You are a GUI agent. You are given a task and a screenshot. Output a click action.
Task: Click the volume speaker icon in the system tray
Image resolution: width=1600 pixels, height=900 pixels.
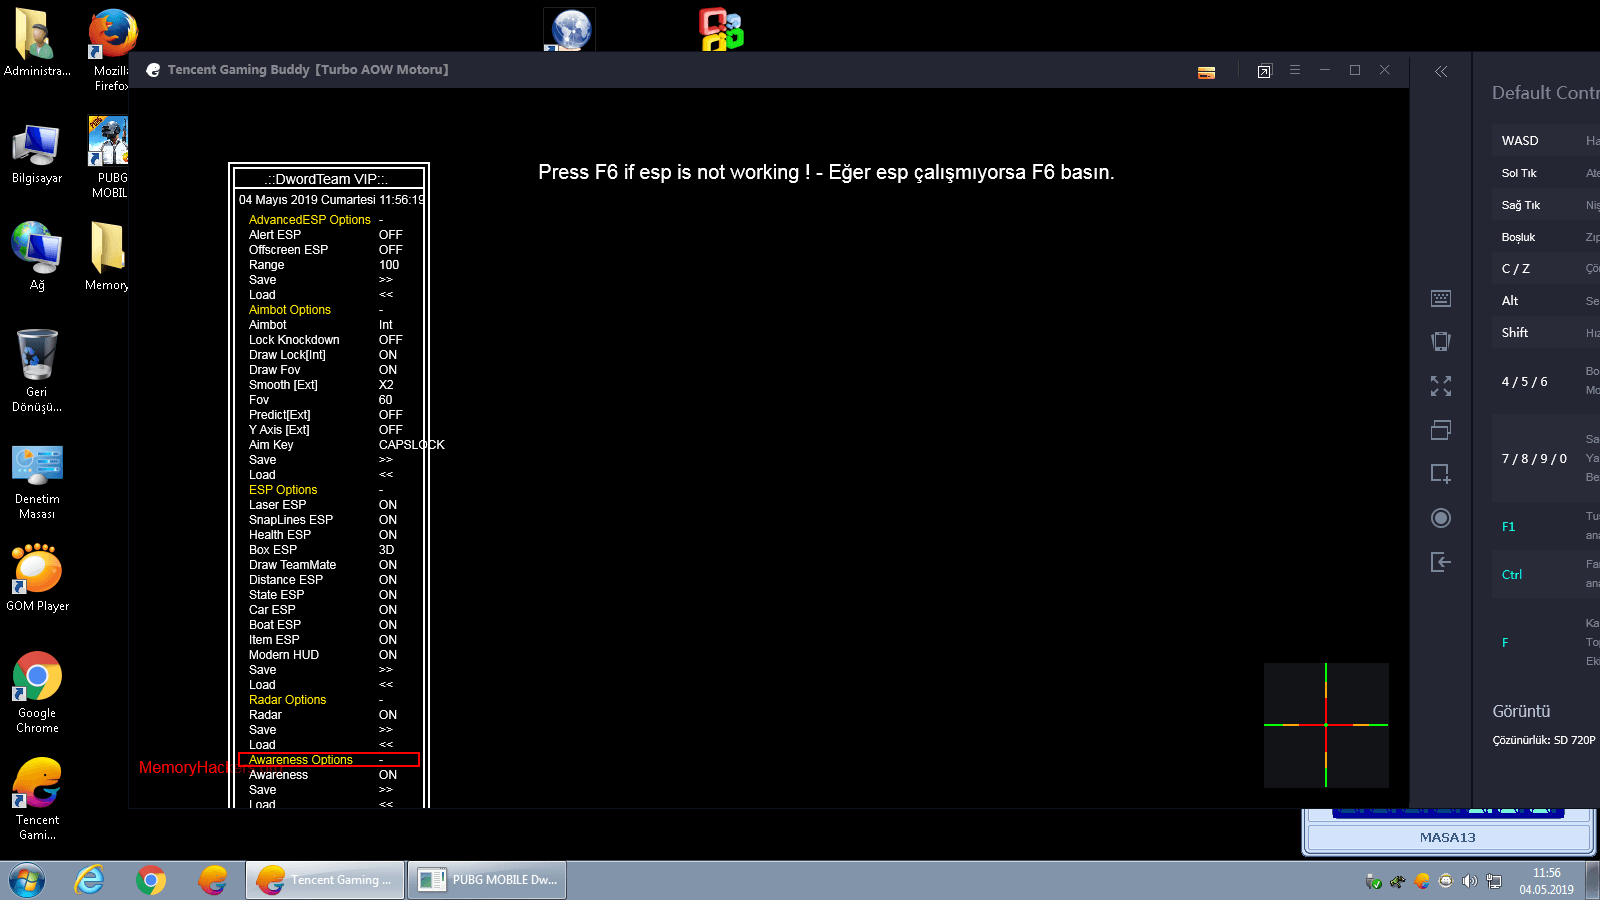pos(1469,881)
